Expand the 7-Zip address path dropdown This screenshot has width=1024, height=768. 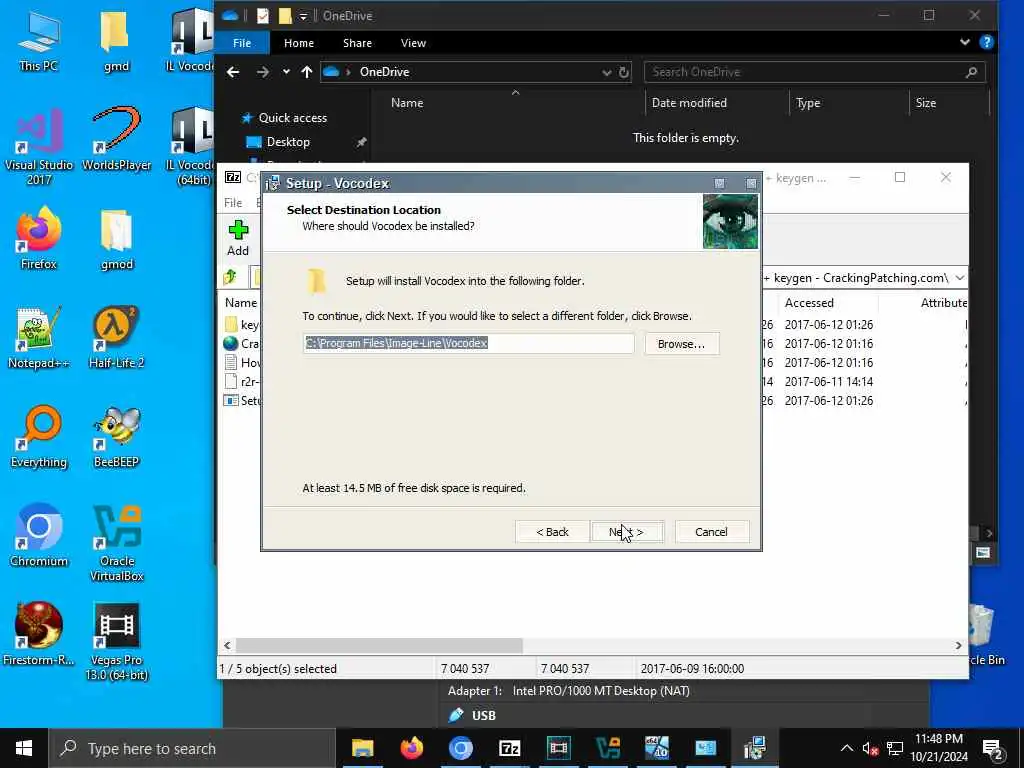959,278
